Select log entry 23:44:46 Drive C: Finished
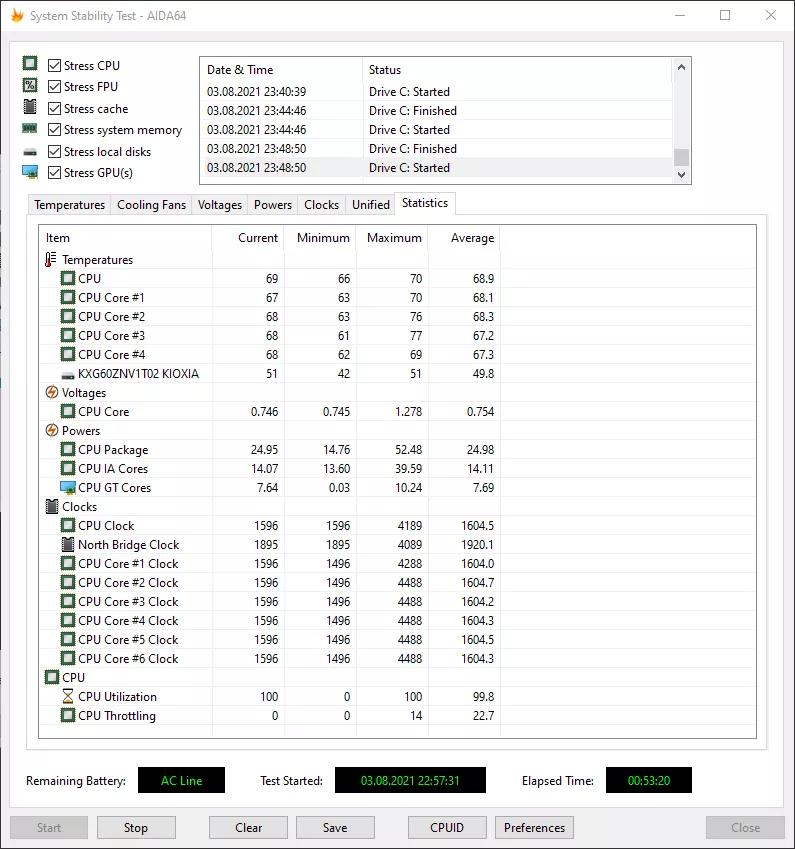The image size is (795, 849). [436, 110]
